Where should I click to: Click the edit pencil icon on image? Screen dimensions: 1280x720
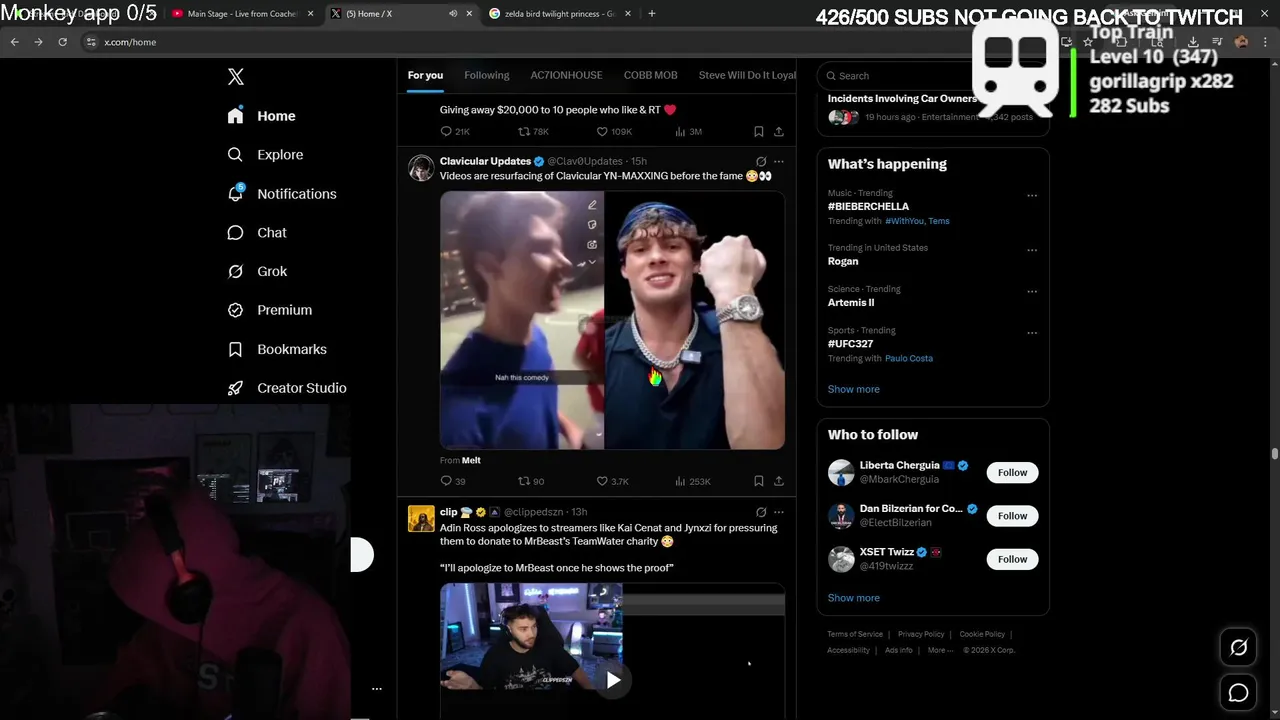592,205
